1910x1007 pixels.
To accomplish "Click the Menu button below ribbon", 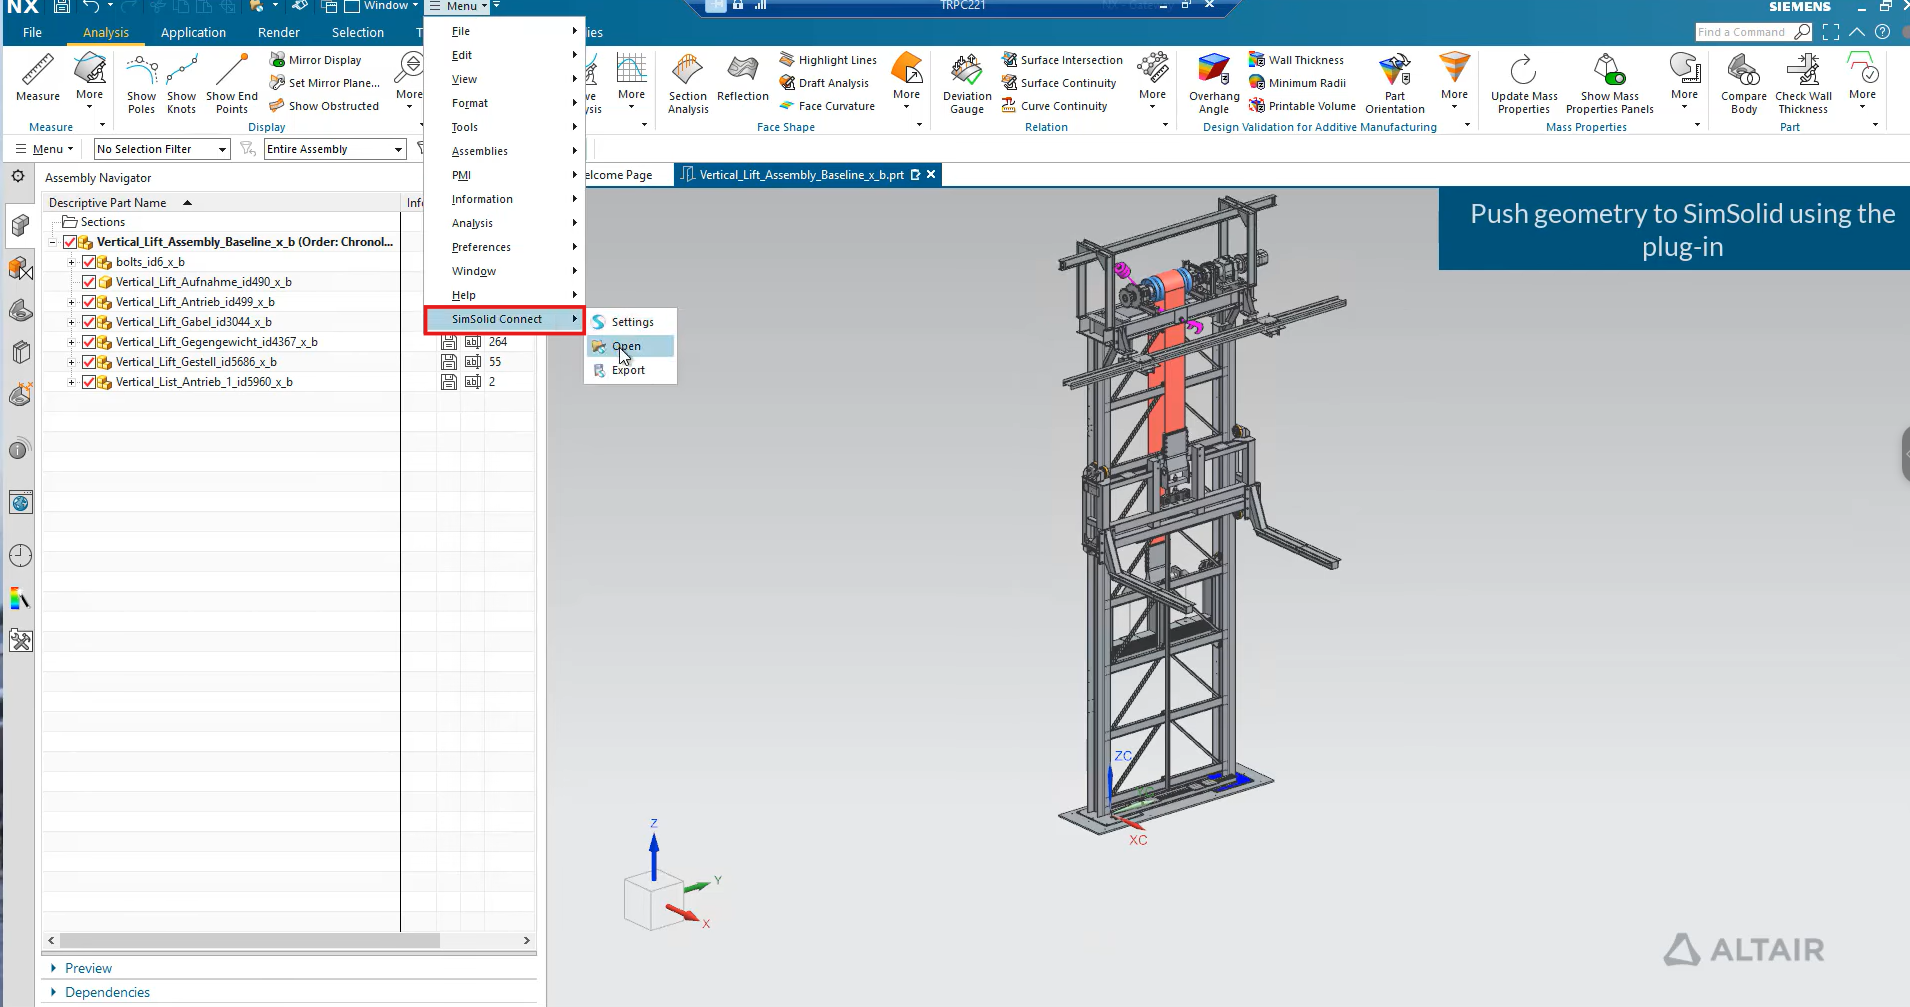I will click(x=45, y=149).
